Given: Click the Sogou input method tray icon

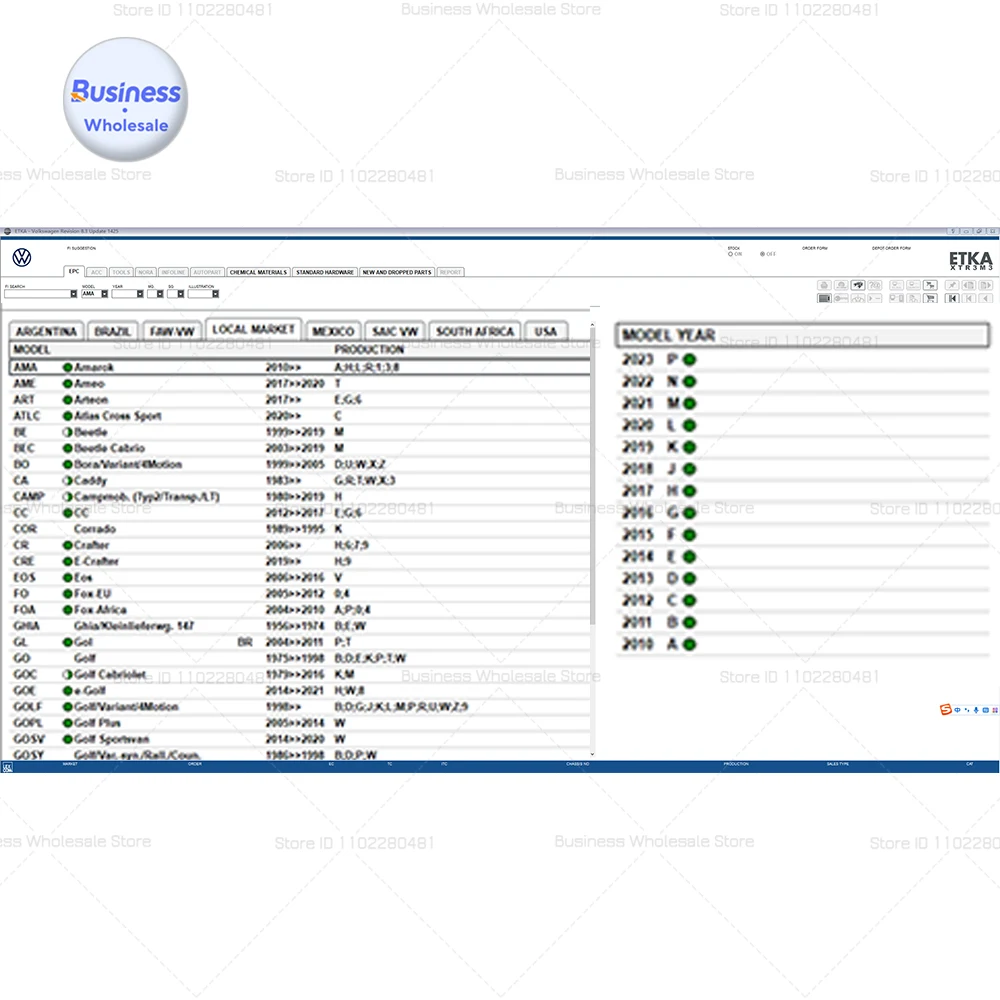Looking at the screenshot, I should 946,709.
